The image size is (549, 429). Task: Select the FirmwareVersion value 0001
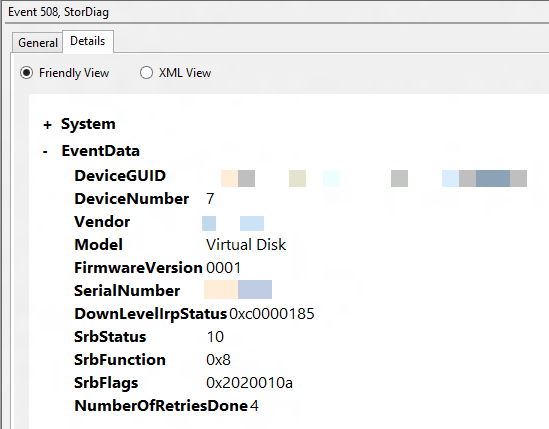(223, 268)
